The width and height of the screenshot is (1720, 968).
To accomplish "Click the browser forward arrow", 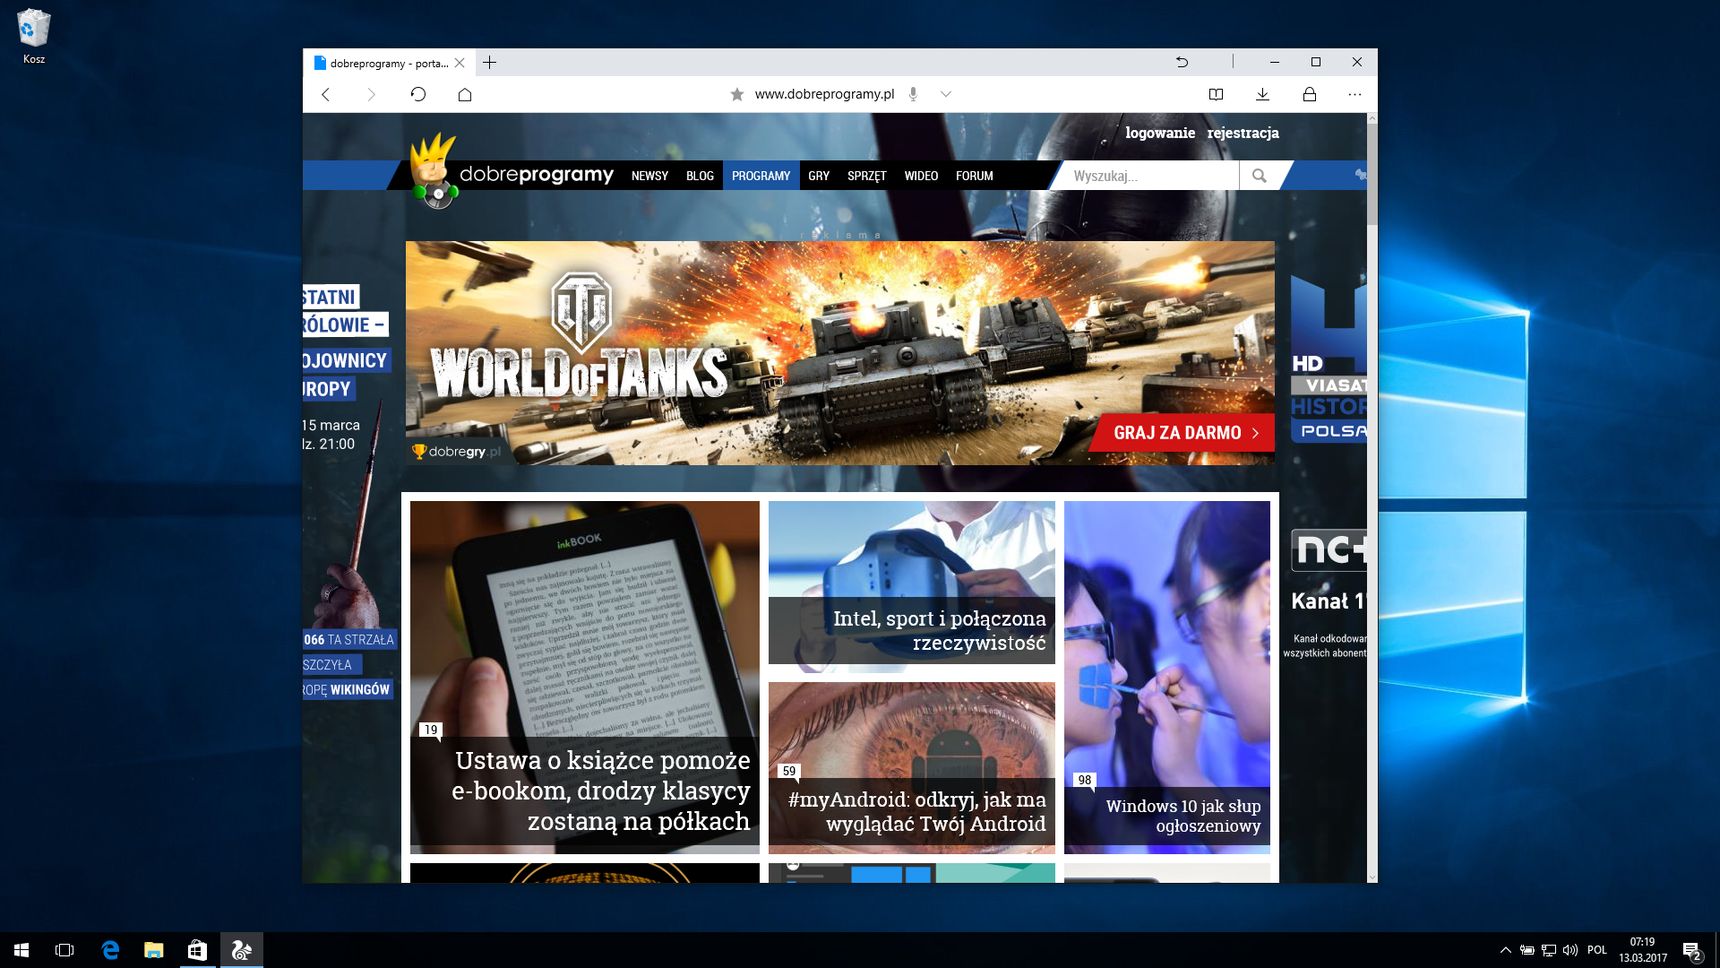I will 371,94.
